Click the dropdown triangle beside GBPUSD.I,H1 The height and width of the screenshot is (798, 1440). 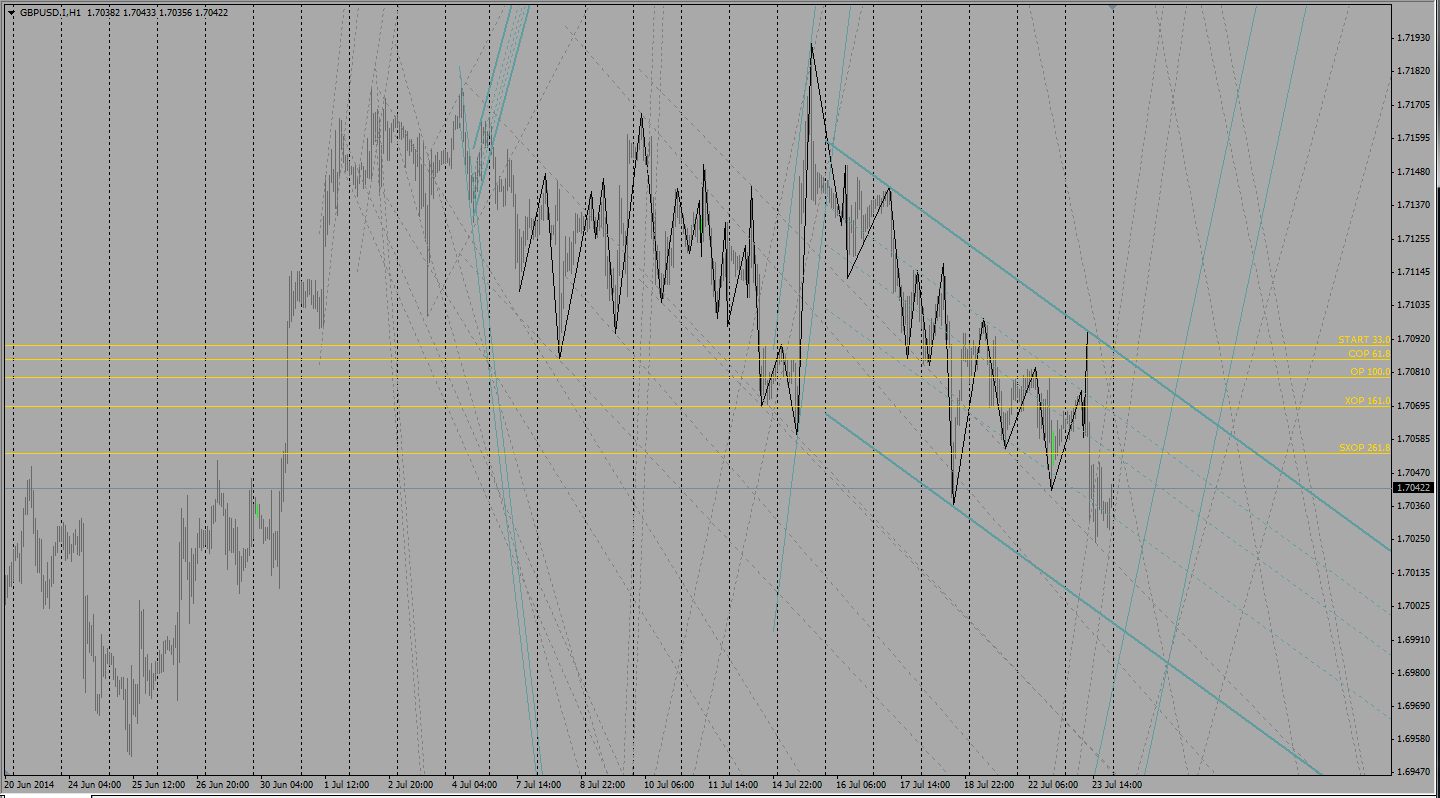coord(12,13)
